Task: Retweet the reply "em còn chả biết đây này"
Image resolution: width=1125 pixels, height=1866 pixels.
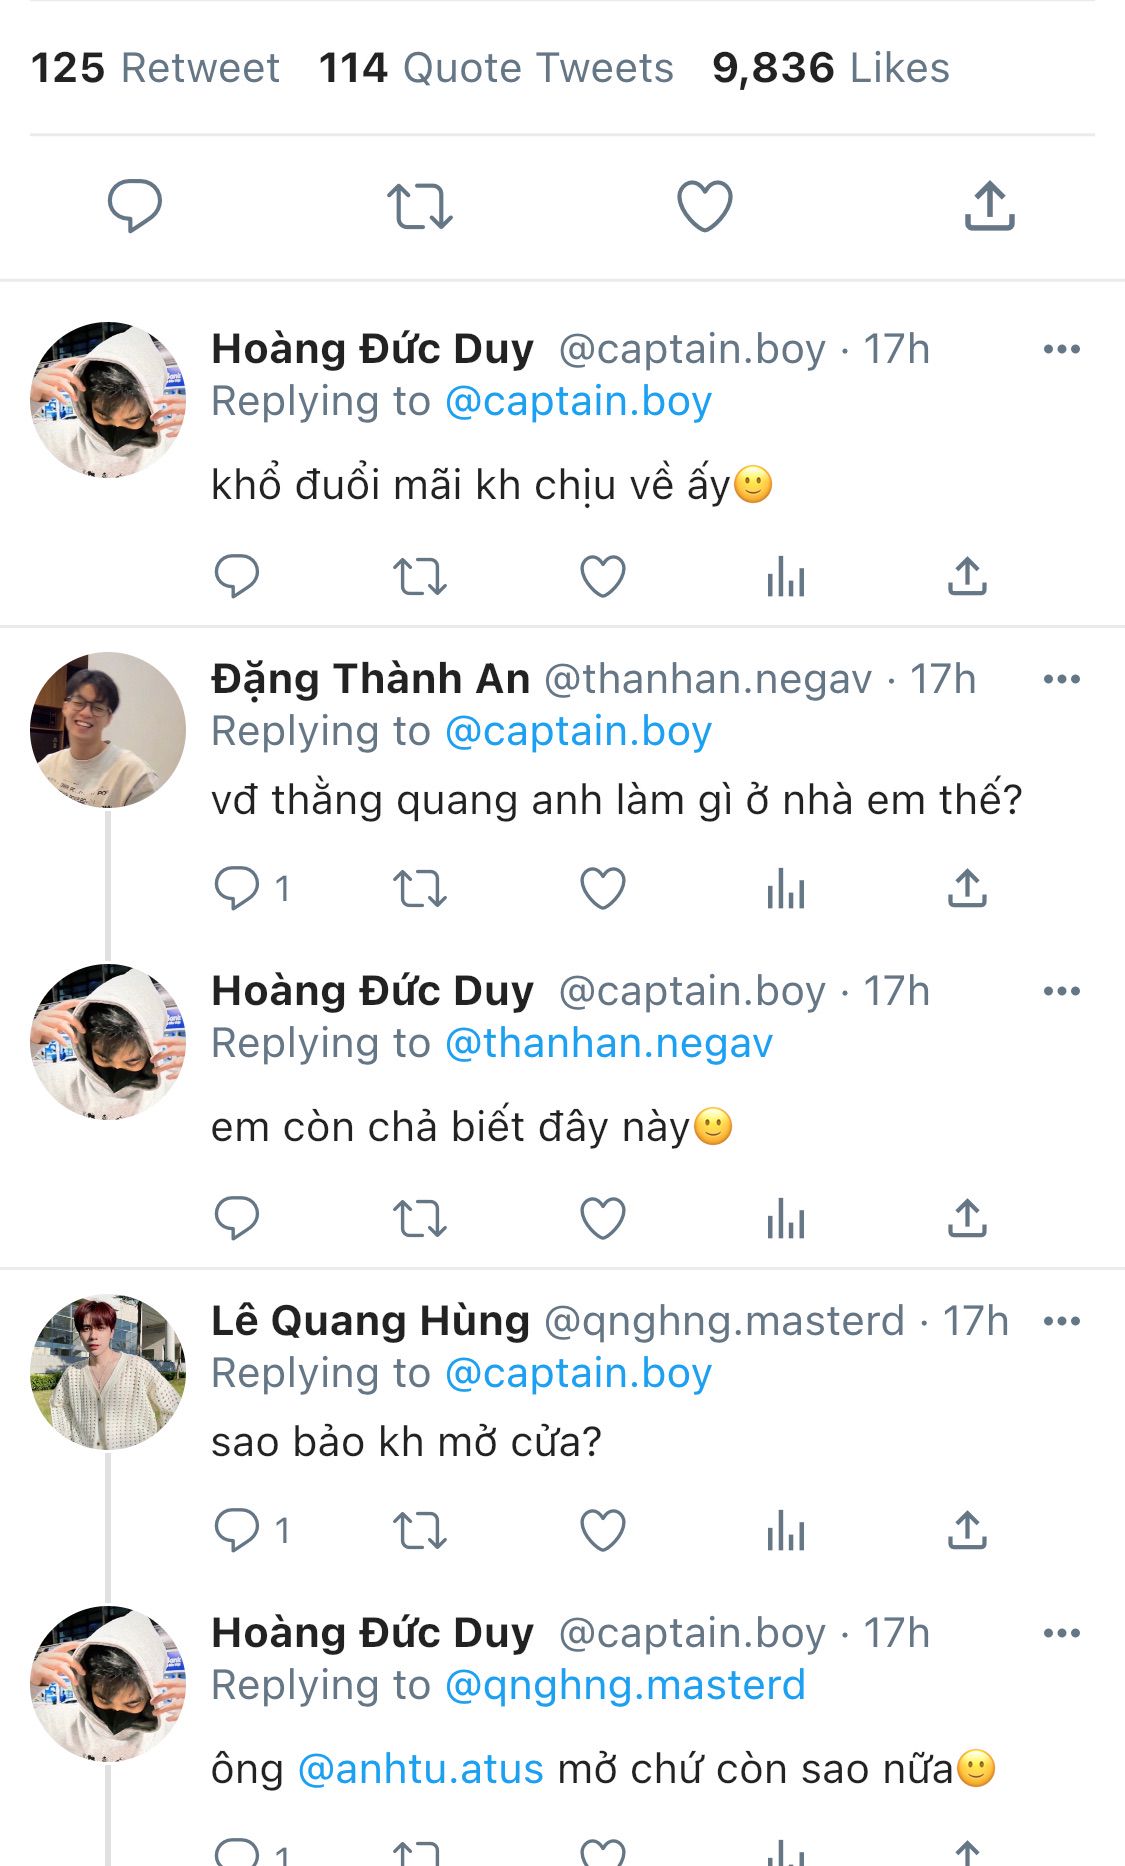Action: click(x=420, y=1219)
